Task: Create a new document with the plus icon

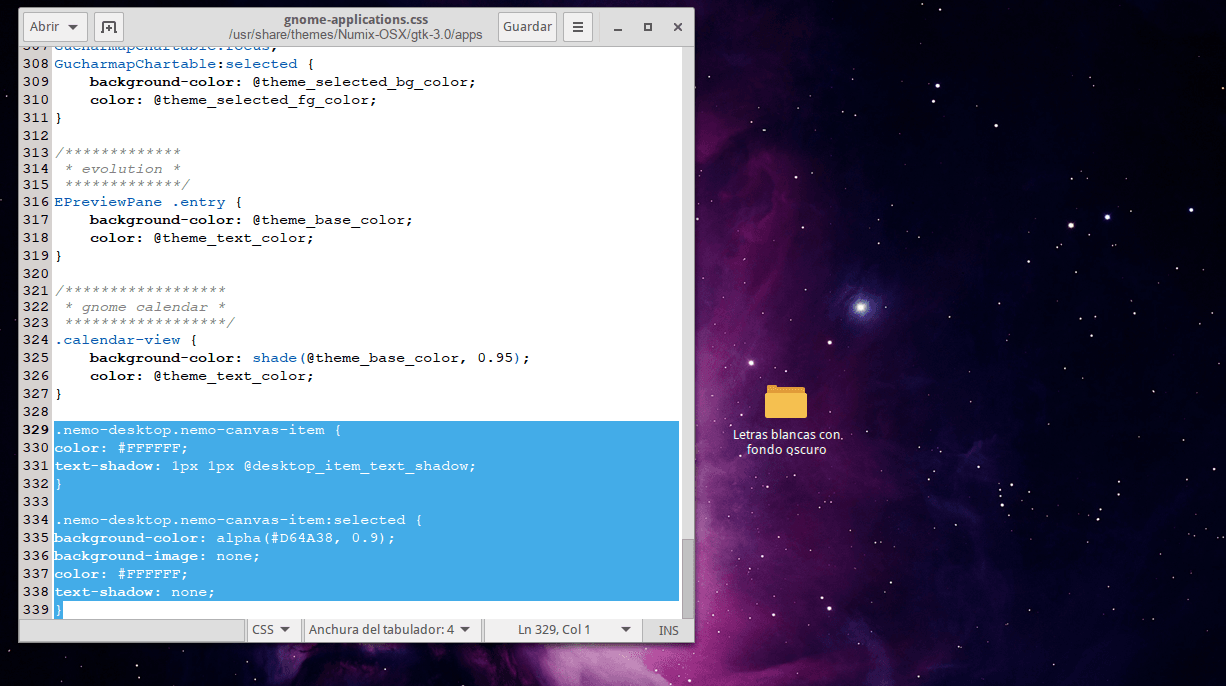Action: (109, 27)
